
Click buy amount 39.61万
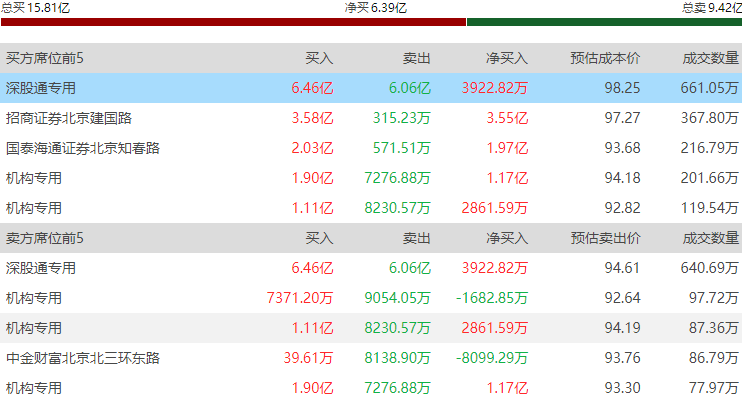pyautogui.click(x=308, y=358)
